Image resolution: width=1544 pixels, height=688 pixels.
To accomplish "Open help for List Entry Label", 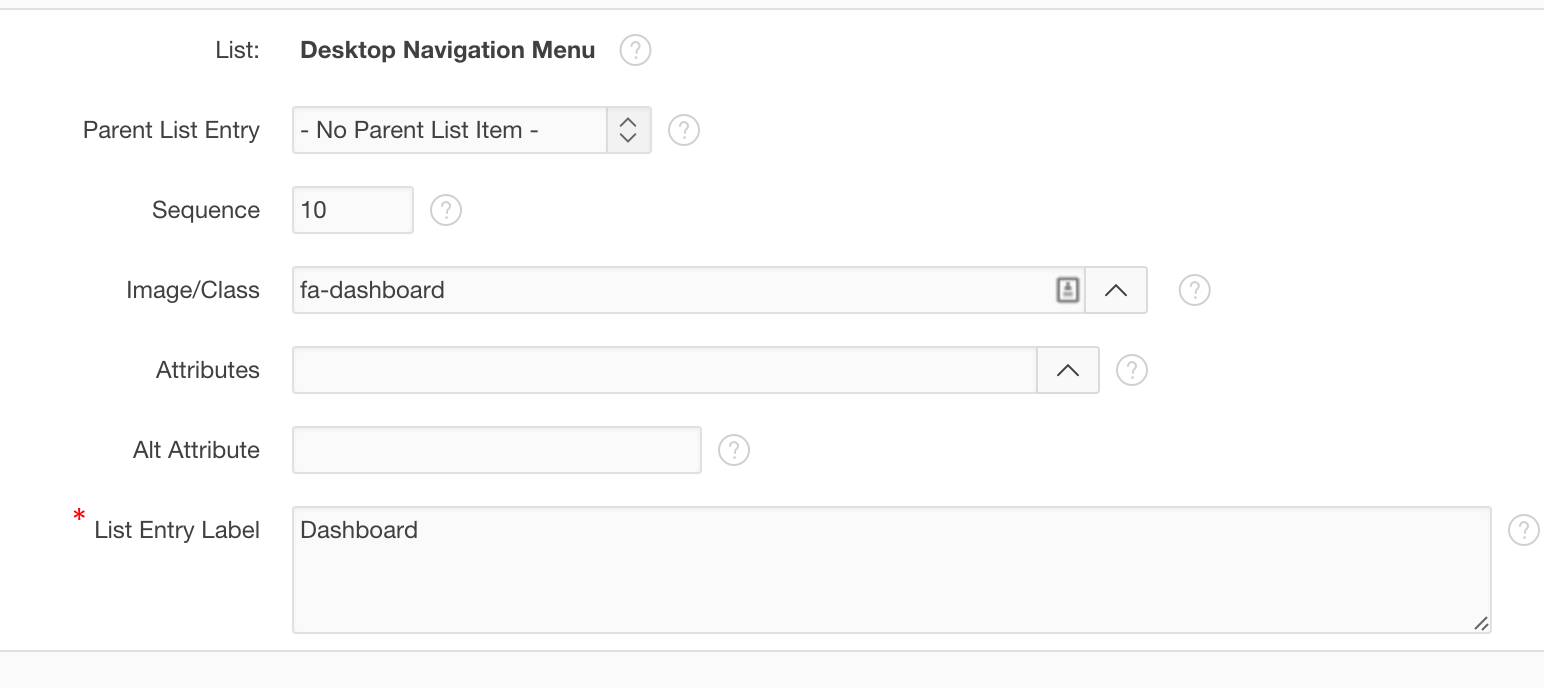I will (x=1523, y=530).
